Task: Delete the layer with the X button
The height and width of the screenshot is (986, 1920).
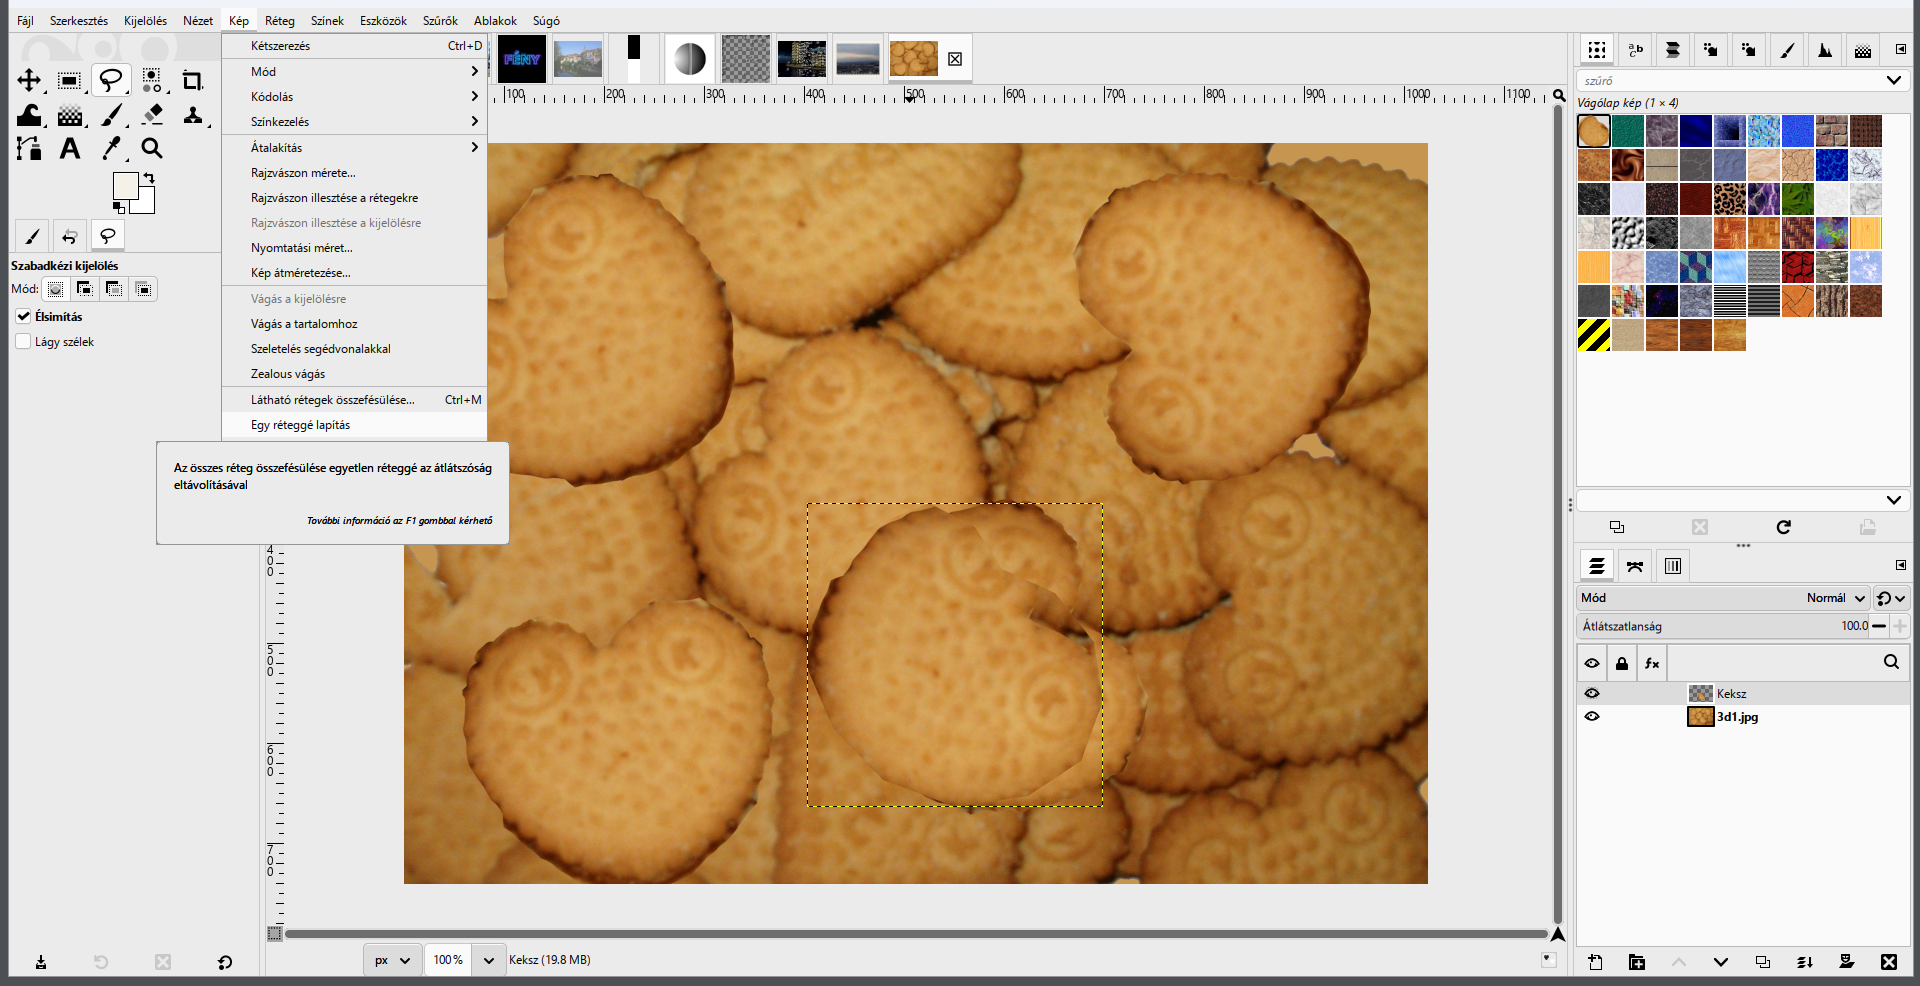Action: pos(1889,962)
